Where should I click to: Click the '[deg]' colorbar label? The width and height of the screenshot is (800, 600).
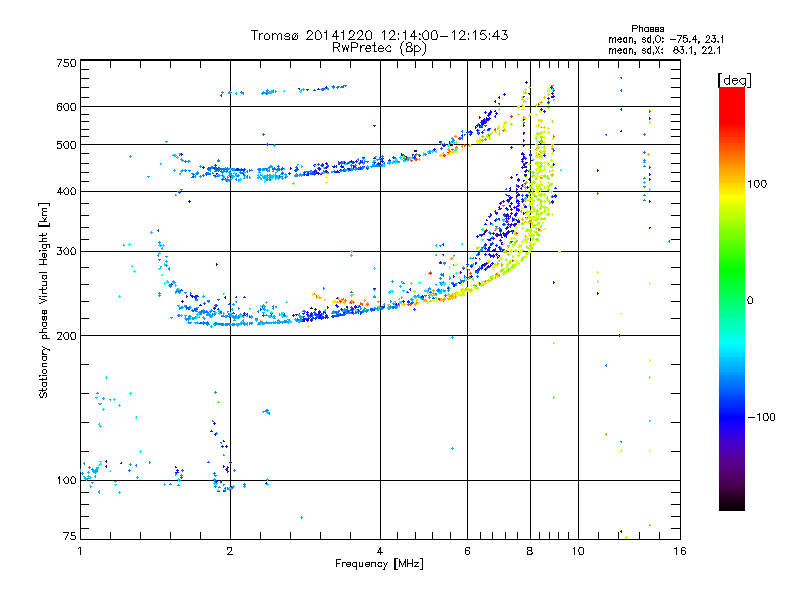tap(734, 80)
